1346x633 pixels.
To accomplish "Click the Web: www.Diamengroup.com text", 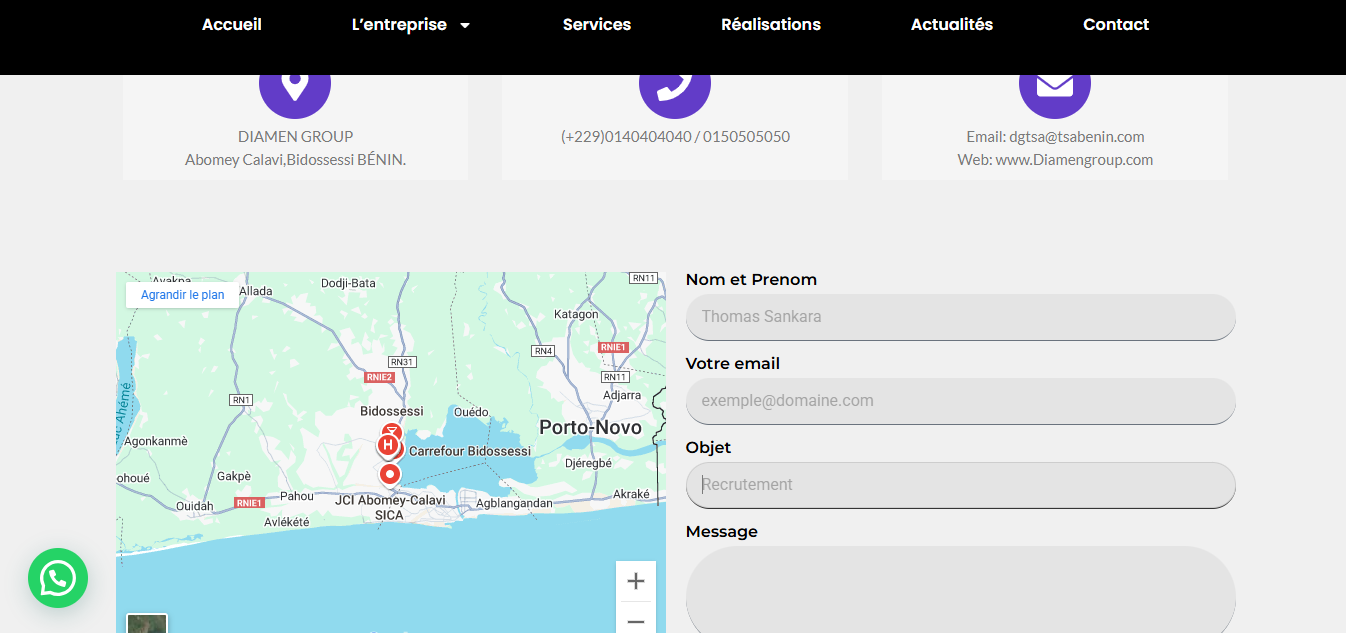I will coord(1055,160).
